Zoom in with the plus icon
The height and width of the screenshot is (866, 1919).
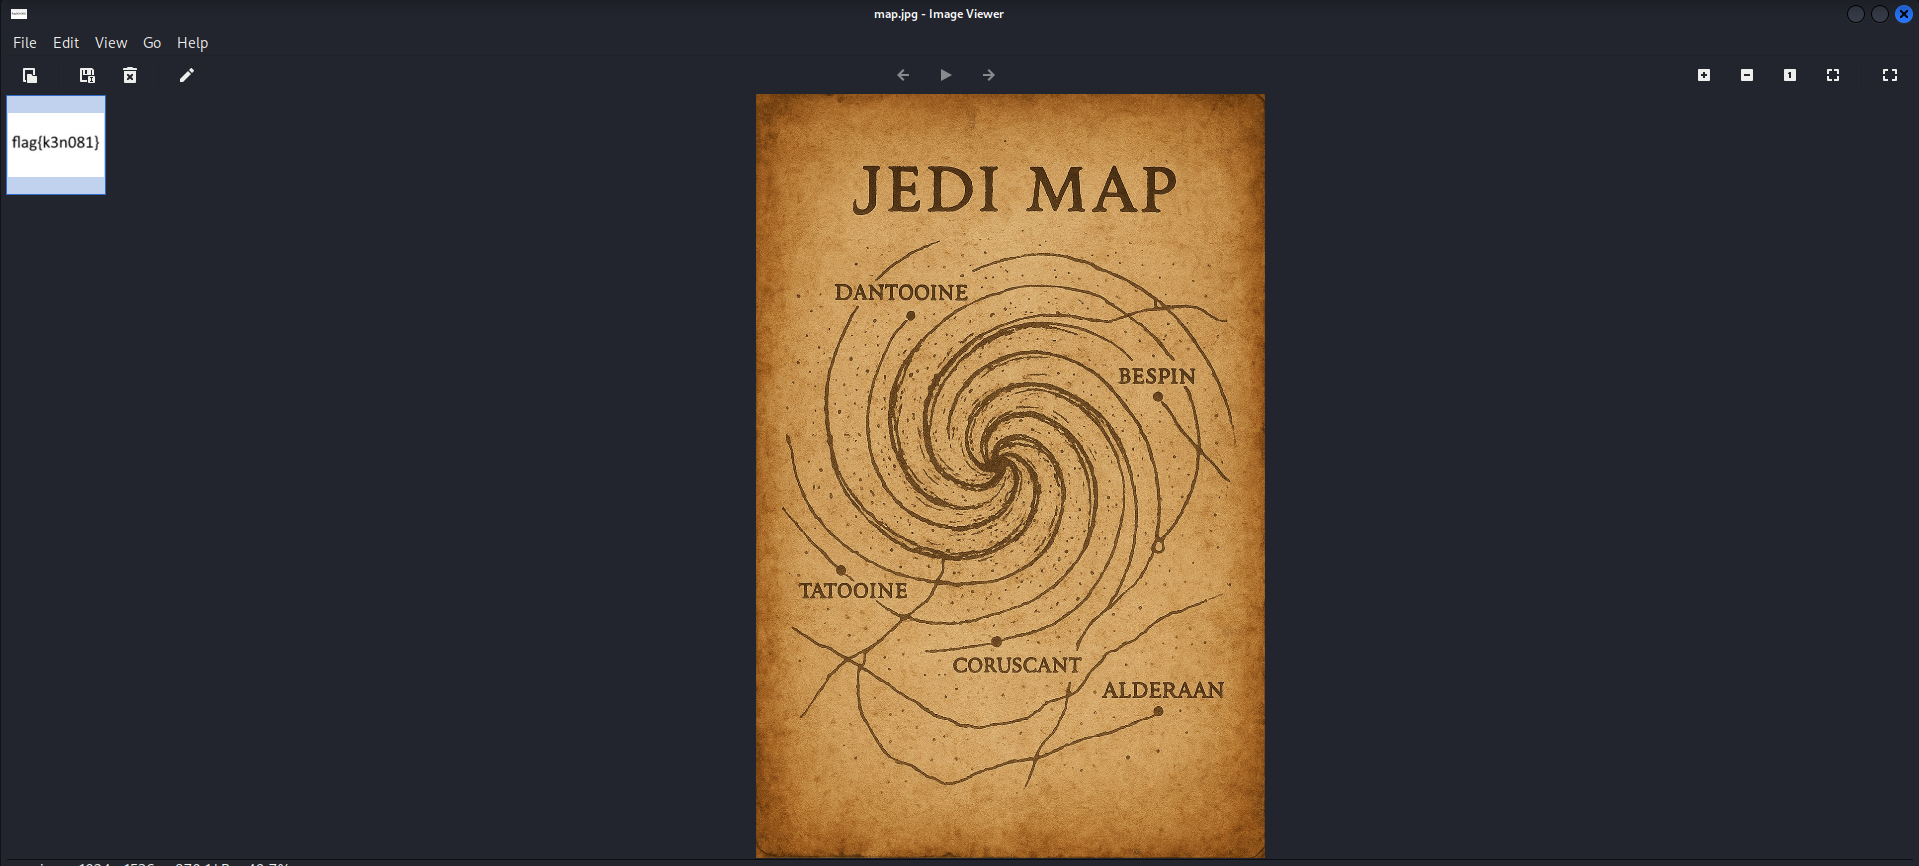1704,75
